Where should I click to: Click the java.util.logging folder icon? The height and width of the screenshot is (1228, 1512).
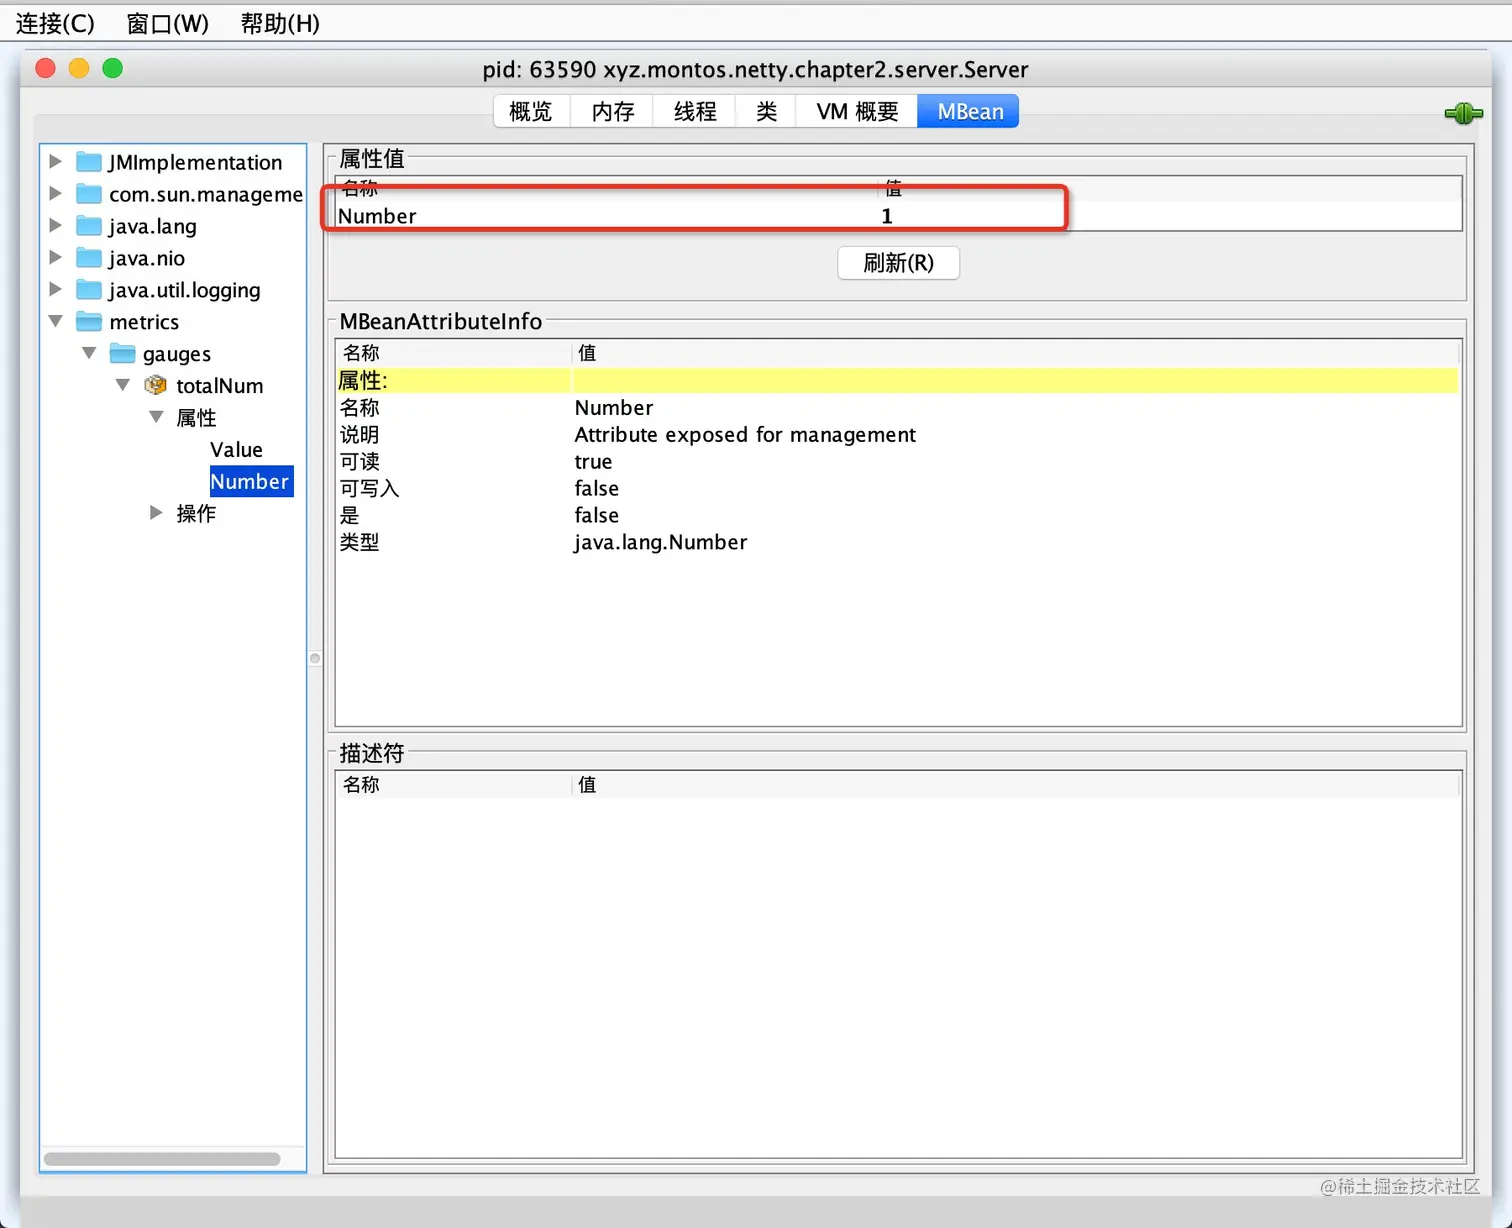[x=90, y=290]
